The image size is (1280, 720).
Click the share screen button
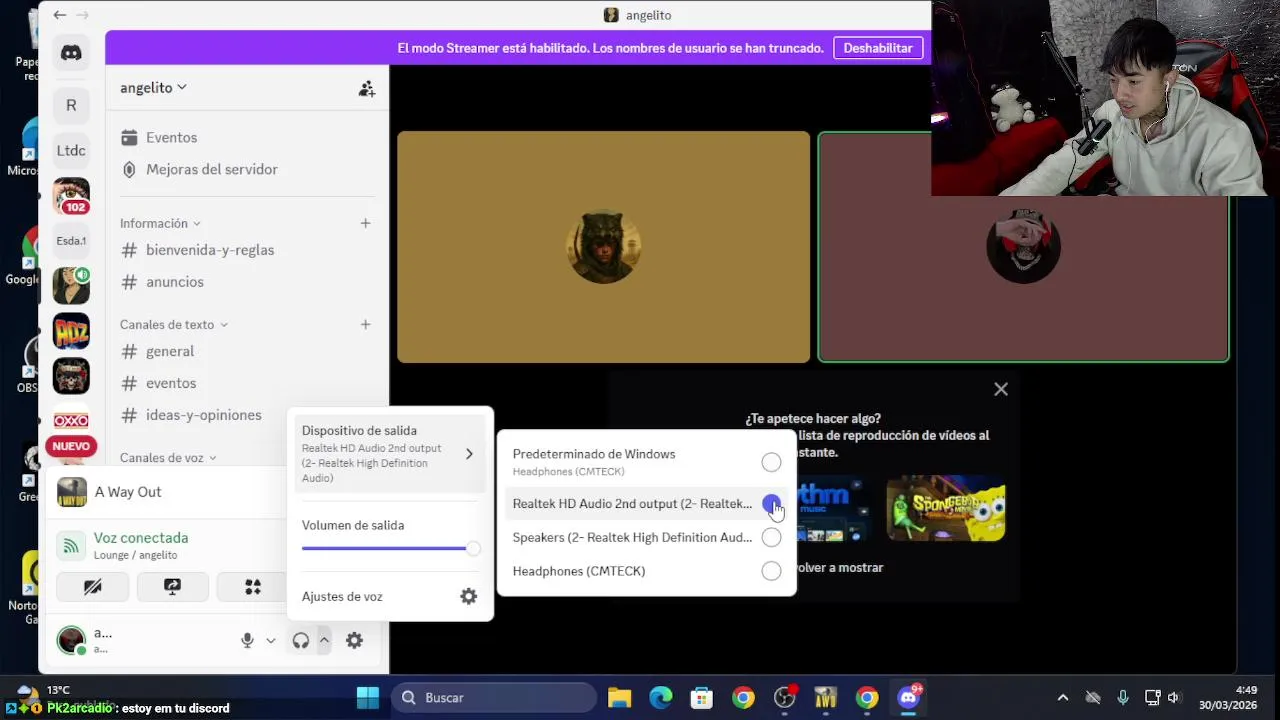pyautogui.click(x=172, y=587)
